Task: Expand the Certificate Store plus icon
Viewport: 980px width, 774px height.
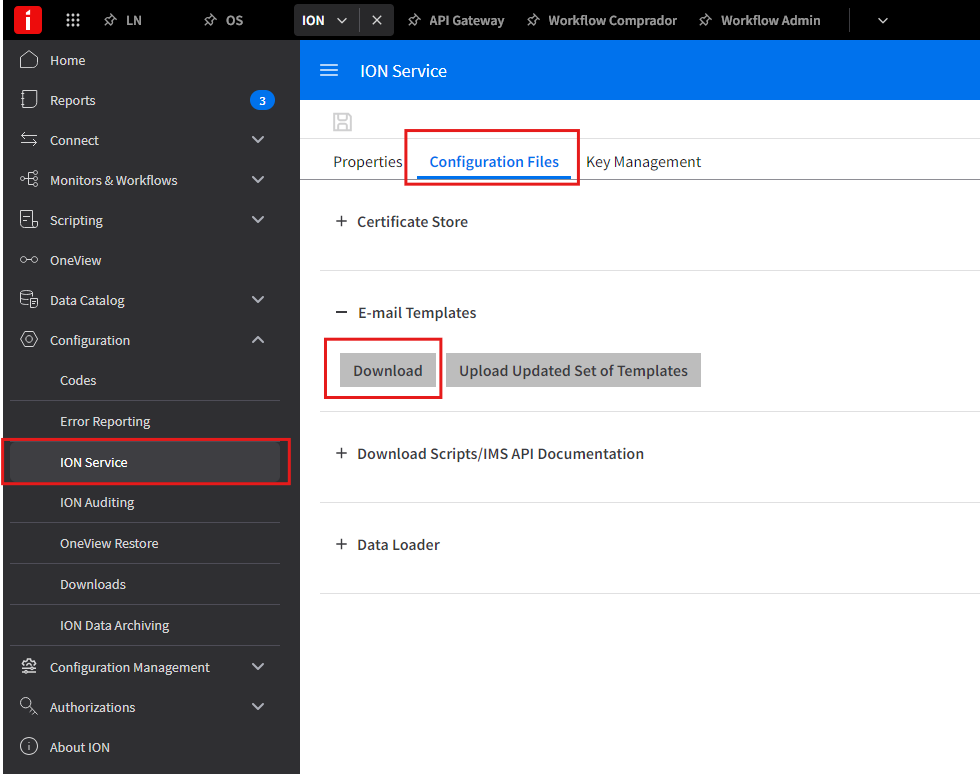Action: 341,221
